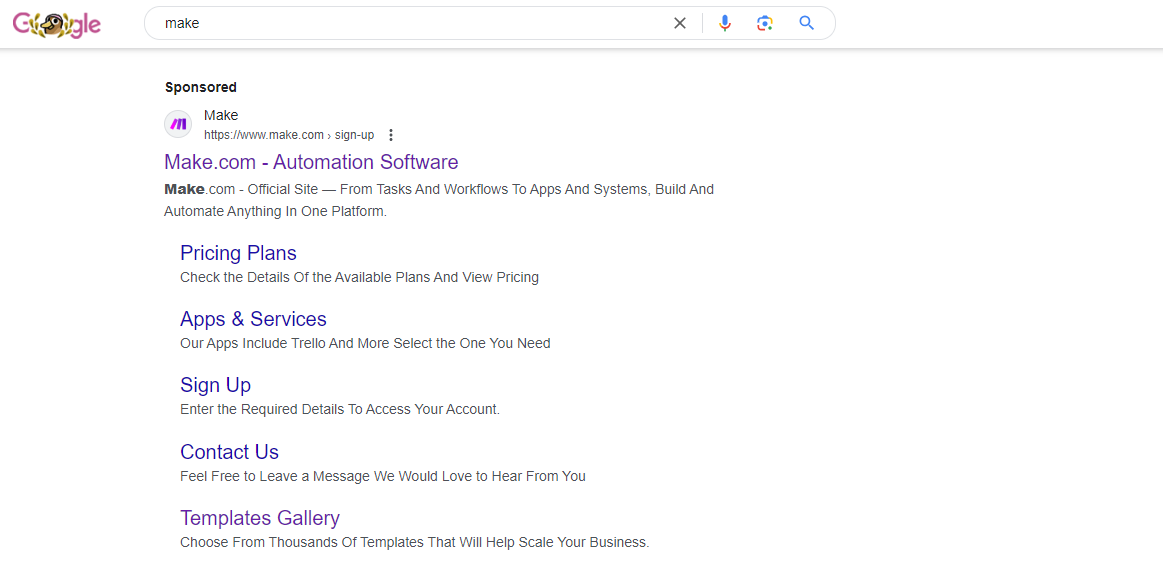
Task: Open the Templates Gallery sitelink
Action: [260, 518]
